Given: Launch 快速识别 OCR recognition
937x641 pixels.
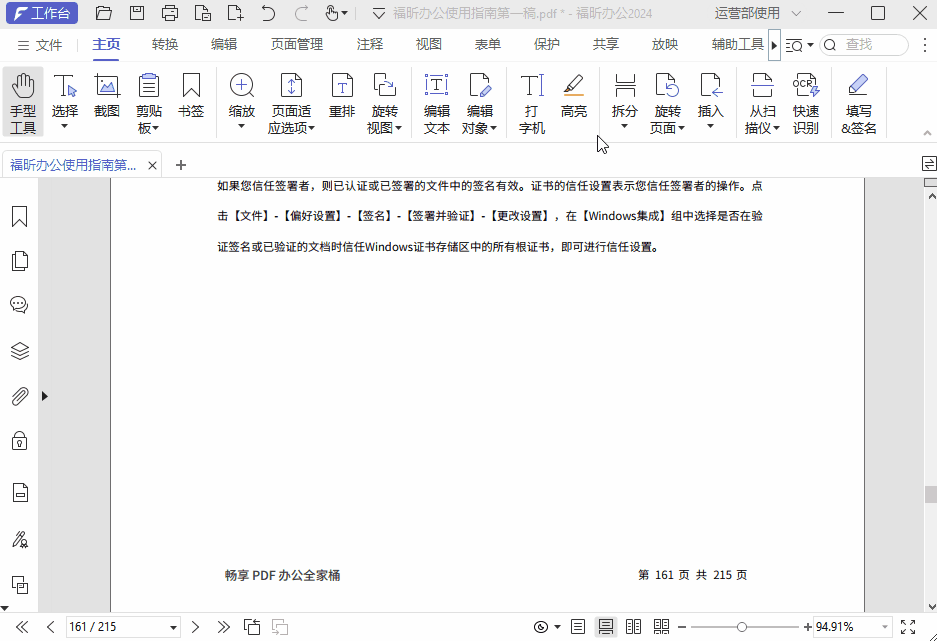Looking at the screenshot, I should click(806, 100).
